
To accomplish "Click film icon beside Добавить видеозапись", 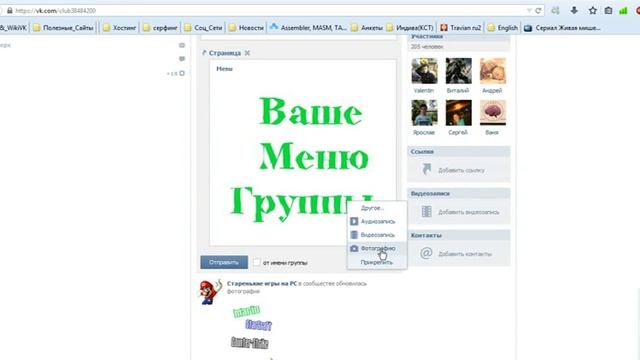I will click(x=427, y=211).
